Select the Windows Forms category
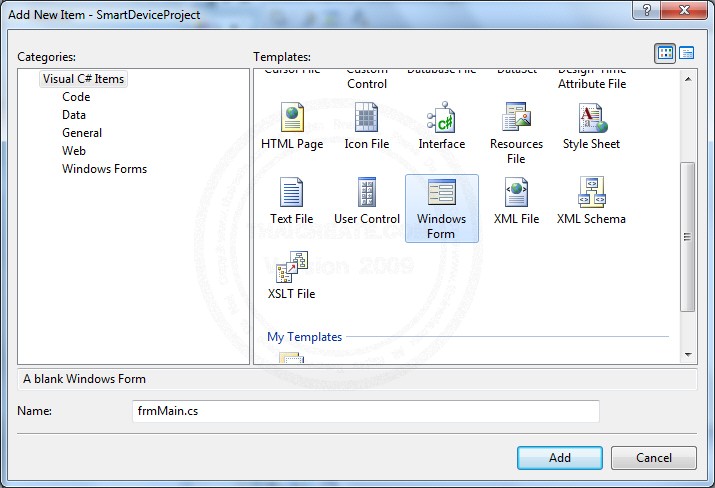 104,169
